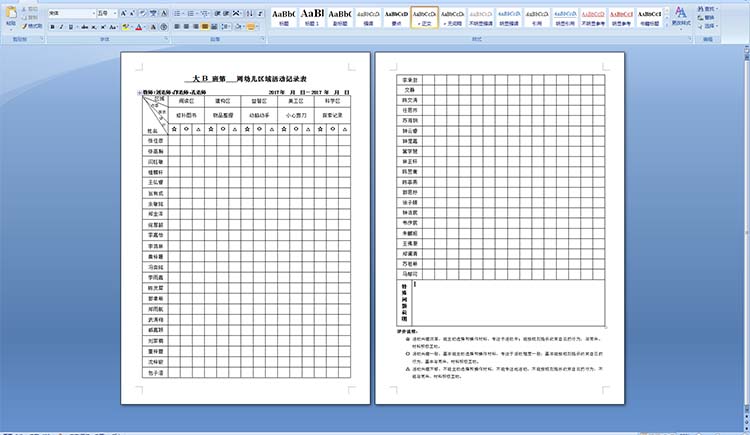This screenshot has height=435, width=750.
Task: Toggle Bold formatting
Action: tap(53, 27)
